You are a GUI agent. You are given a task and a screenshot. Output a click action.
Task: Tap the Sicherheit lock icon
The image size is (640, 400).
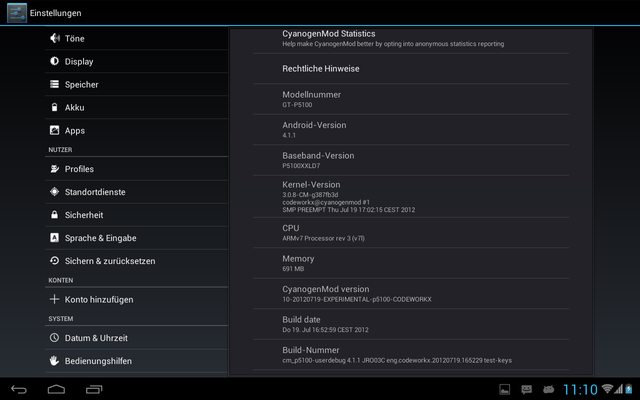(54, 215)
